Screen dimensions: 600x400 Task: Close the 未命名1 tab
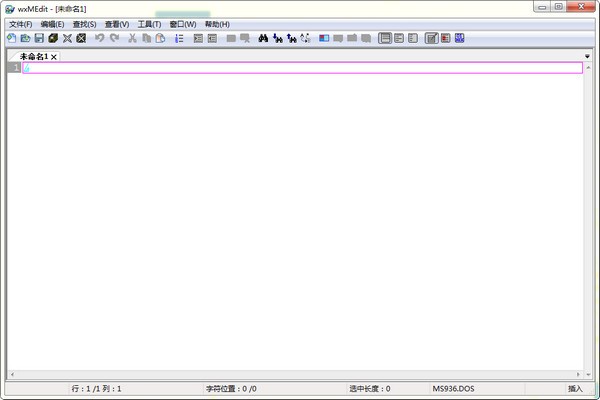click(55, 57)
